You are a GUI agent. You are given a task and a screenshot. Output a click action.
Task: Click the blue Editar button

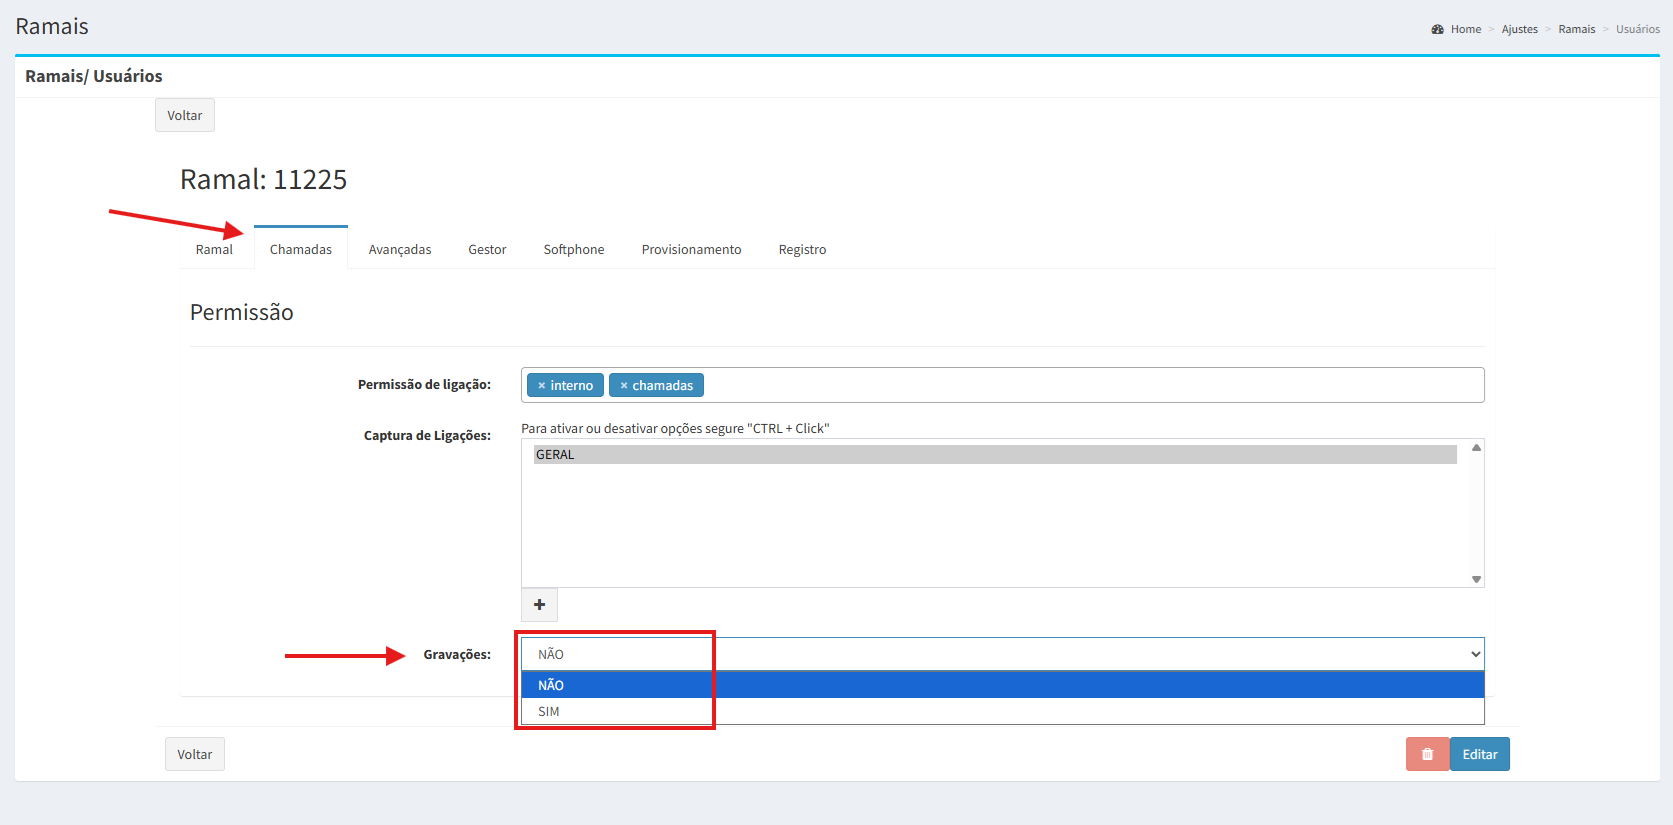(1479, 754)
